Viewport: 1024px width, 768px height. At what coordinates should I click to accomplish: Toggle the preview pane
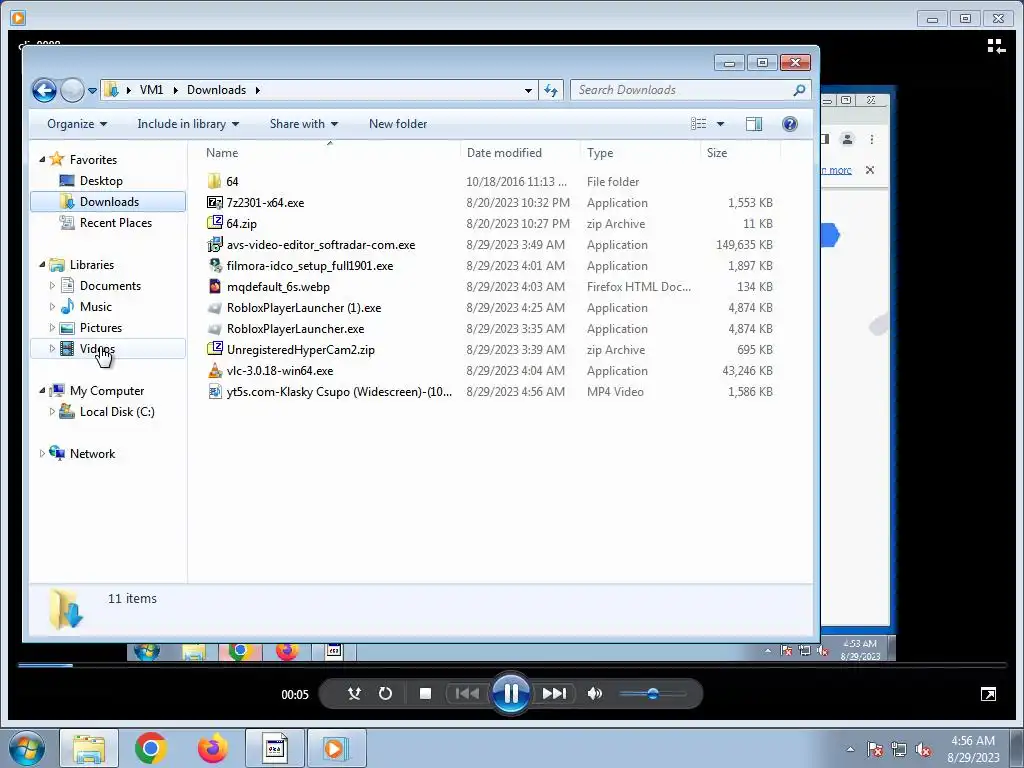[x=754, y=124]
